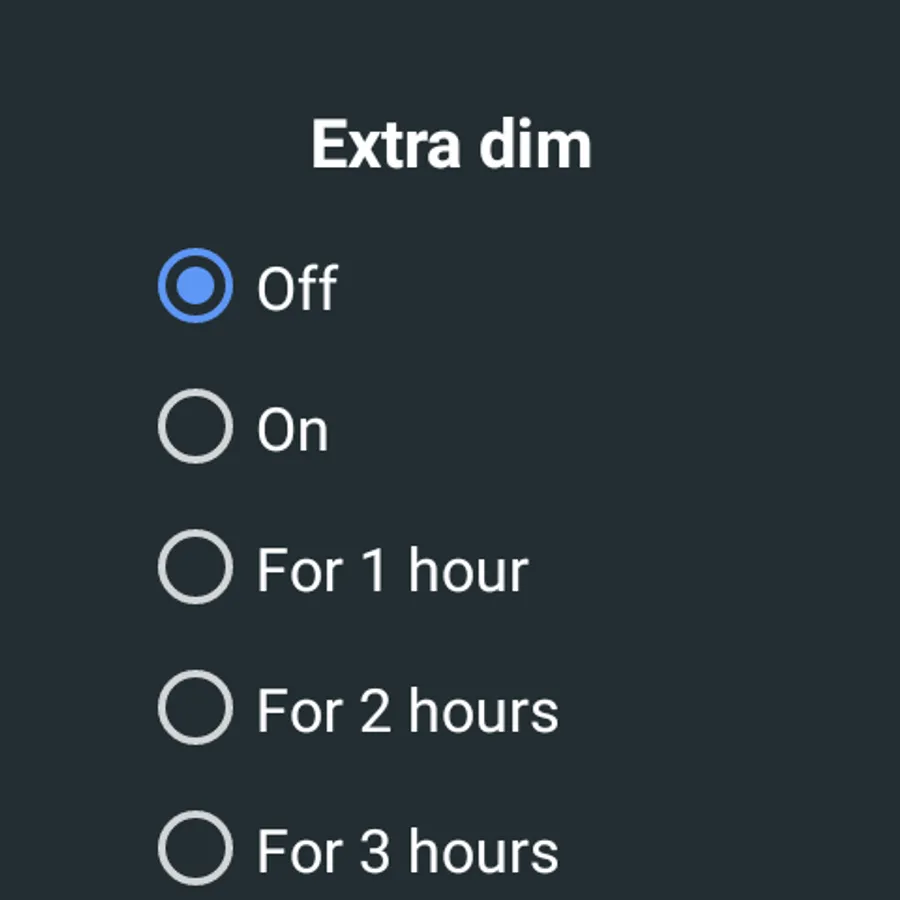The height and width of the screenshot is (900, 900).
Task: Tap the empty circle beside On
Action: coord(195,427)
